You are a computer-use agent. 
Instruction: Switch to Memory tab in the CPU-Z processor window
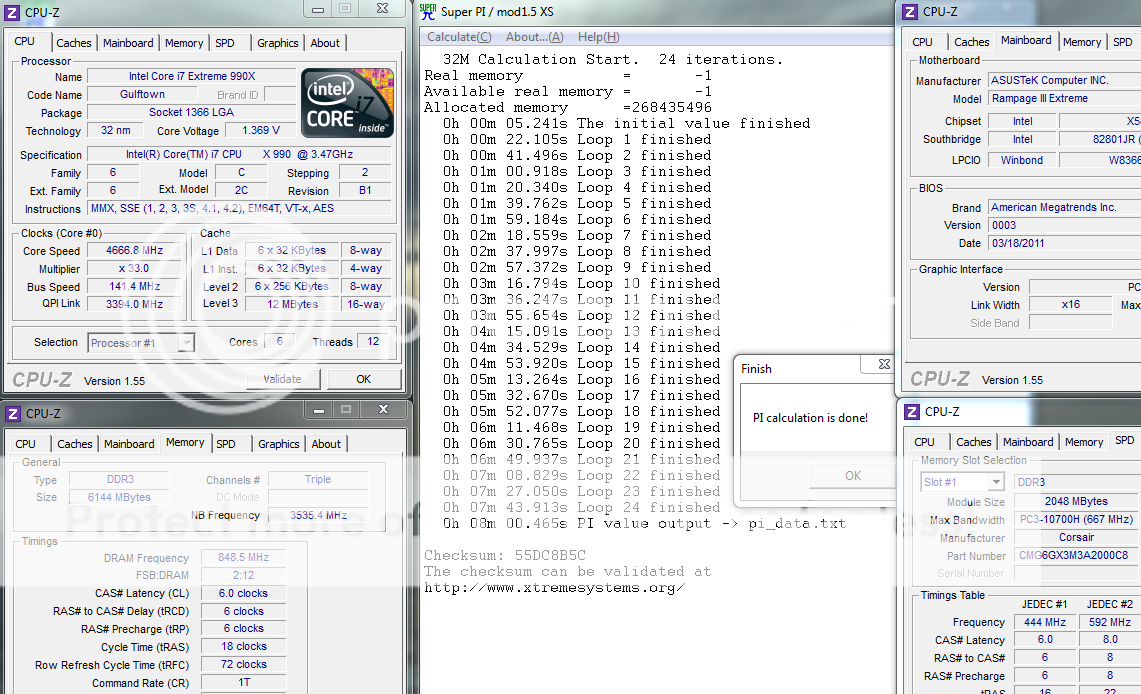184,43
